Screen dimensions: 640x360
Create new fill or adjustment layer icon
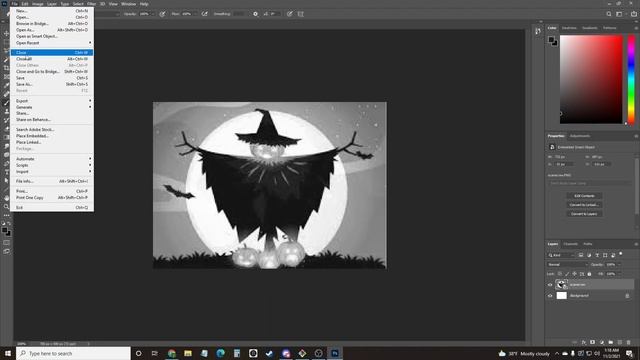pos(601,342)
